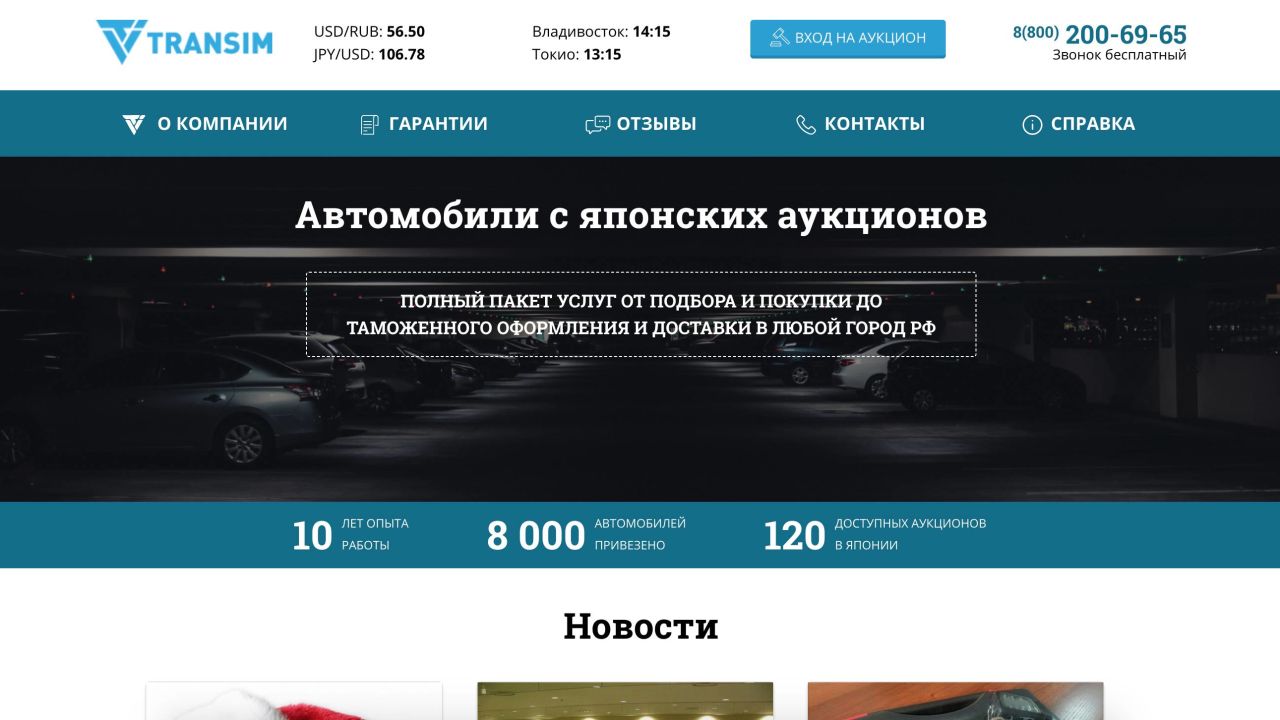
Task: Open the ГАРАНТИИ section from the navigation
Action: click(x=439, y=123)
